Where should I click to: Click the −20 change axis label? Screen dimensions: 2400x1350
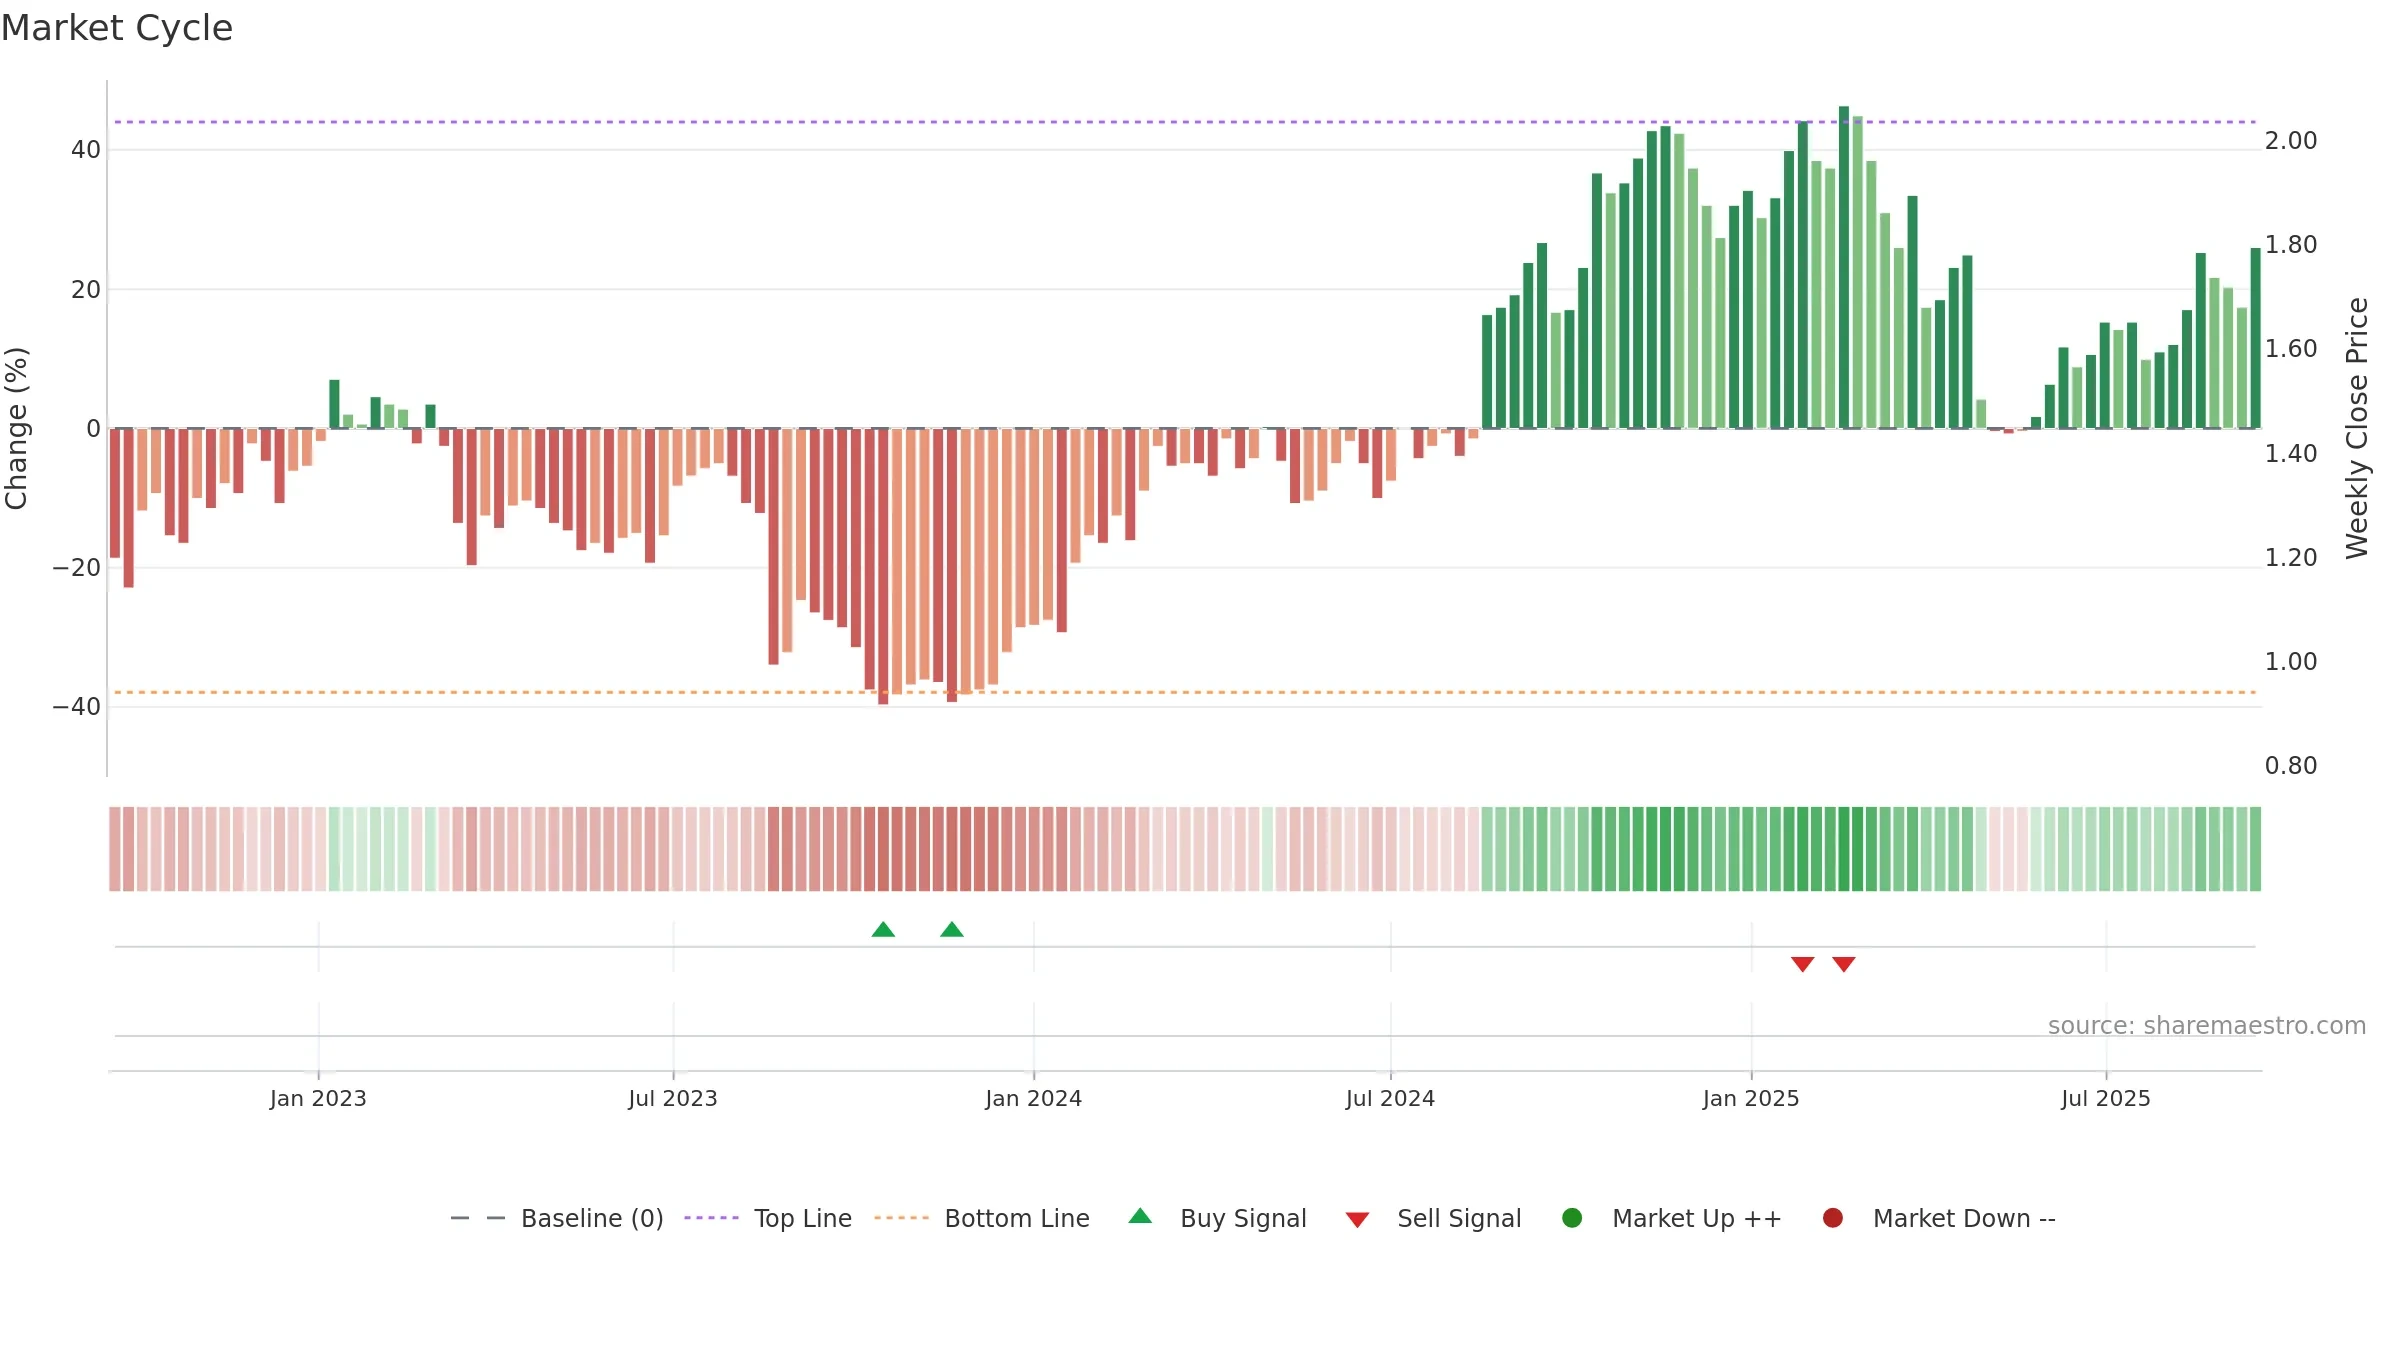(x=76, y=568)
